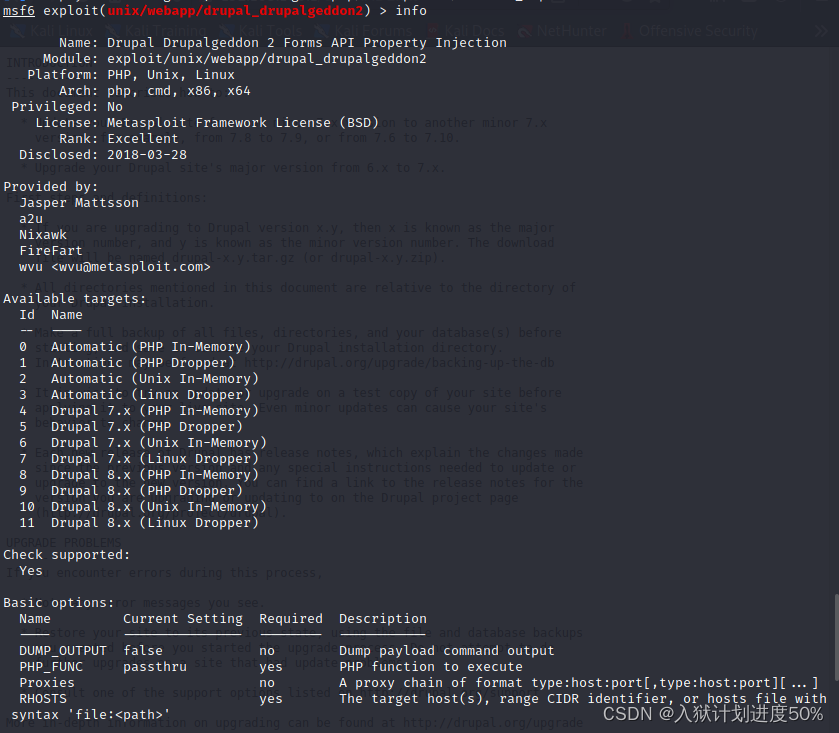Click target 10 'Drupal 8.x (Unix In-Memory)'

[x=159, y=507]
